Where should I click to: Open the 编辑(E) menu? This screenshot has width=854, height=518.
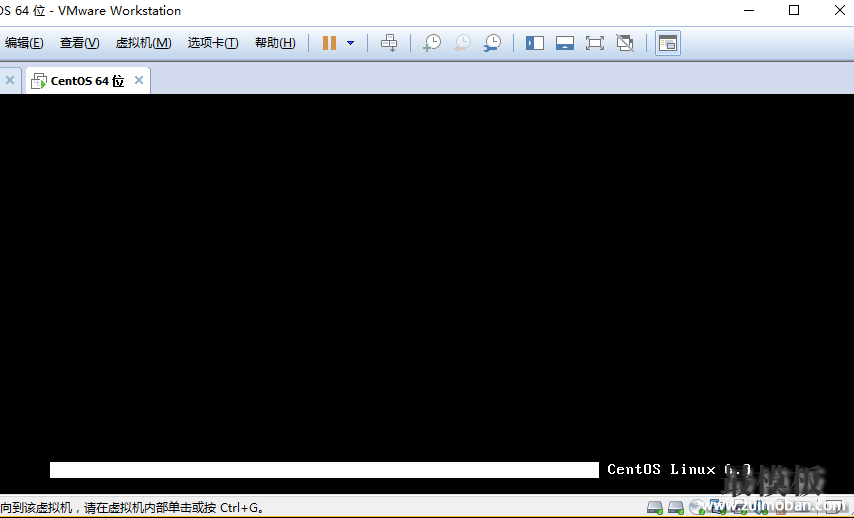(24, 43)
